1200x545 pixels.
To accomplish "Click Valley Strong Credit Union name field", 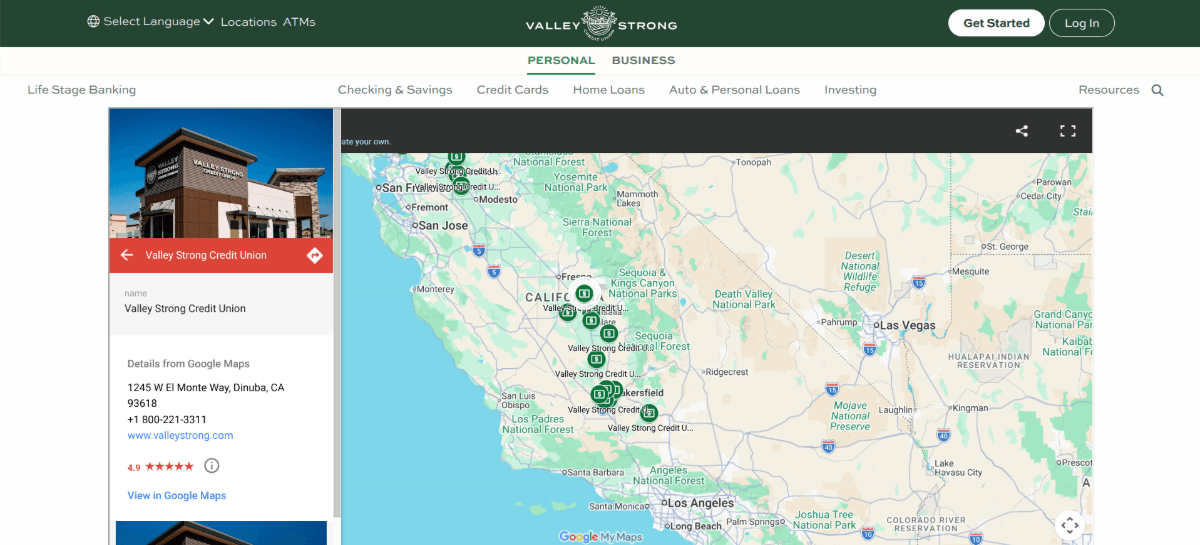I will tap(221, 303).
